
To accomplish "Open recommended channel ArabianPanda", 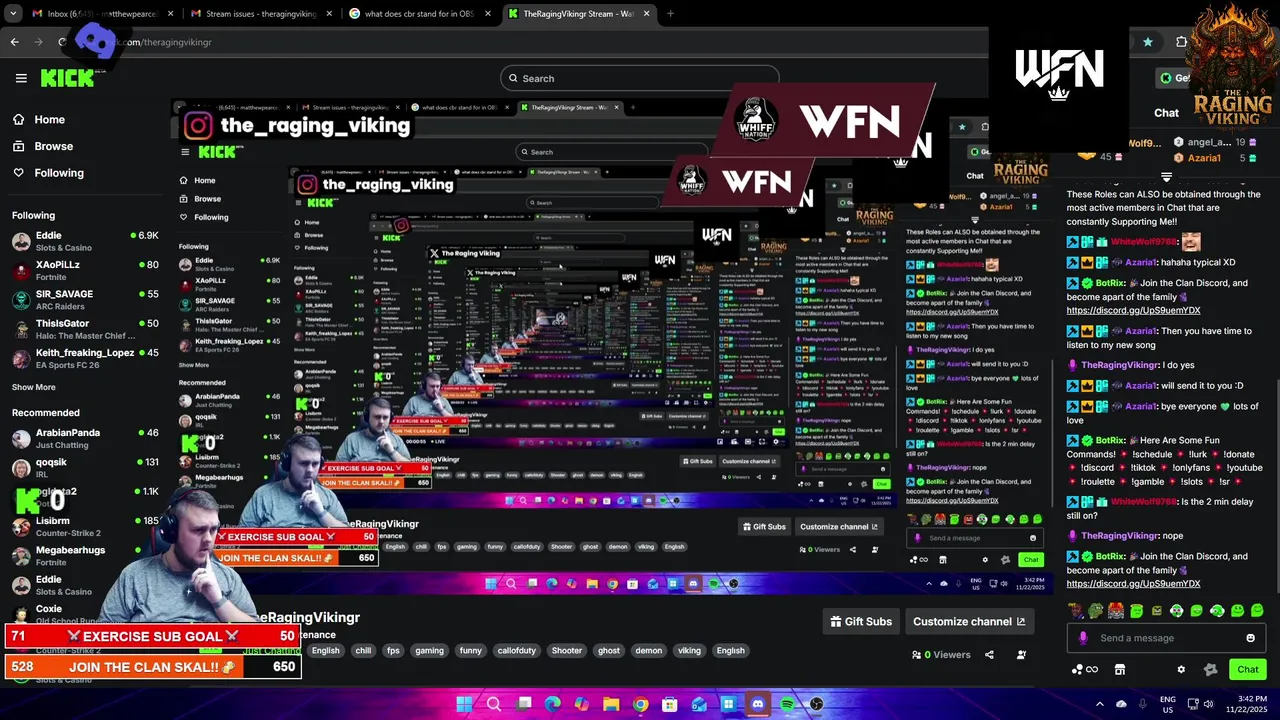I will click(x=85, y=438).
